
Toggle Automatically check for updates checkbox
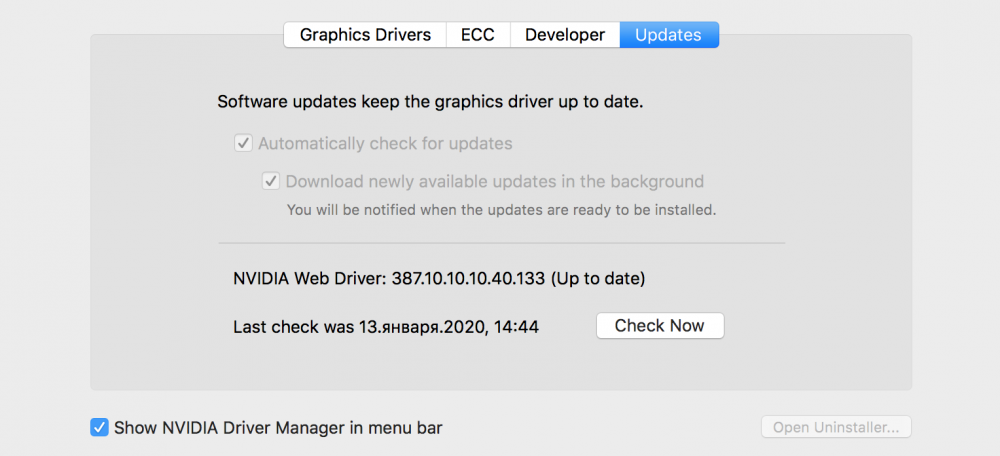tap(244, 143)
